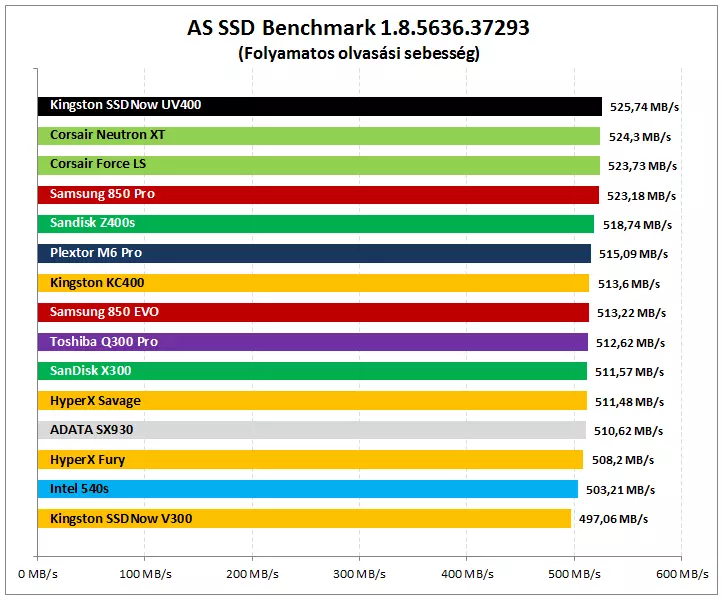Image resolution: width=722 pixels, height=600 pixels.
Task: Click the value label '525,74 MB/s'
Action: pyautogui.click(x=644, y=107)
